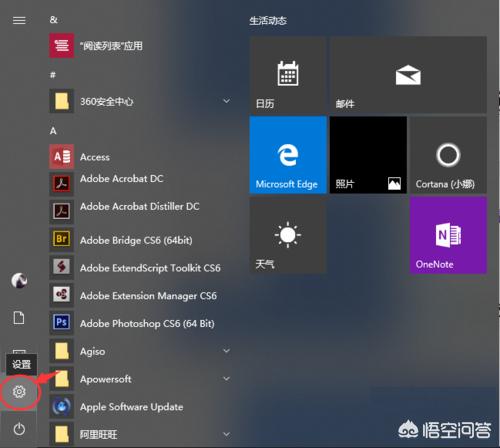Launch Adobe Bridge CS6 icon

point(62,239)
